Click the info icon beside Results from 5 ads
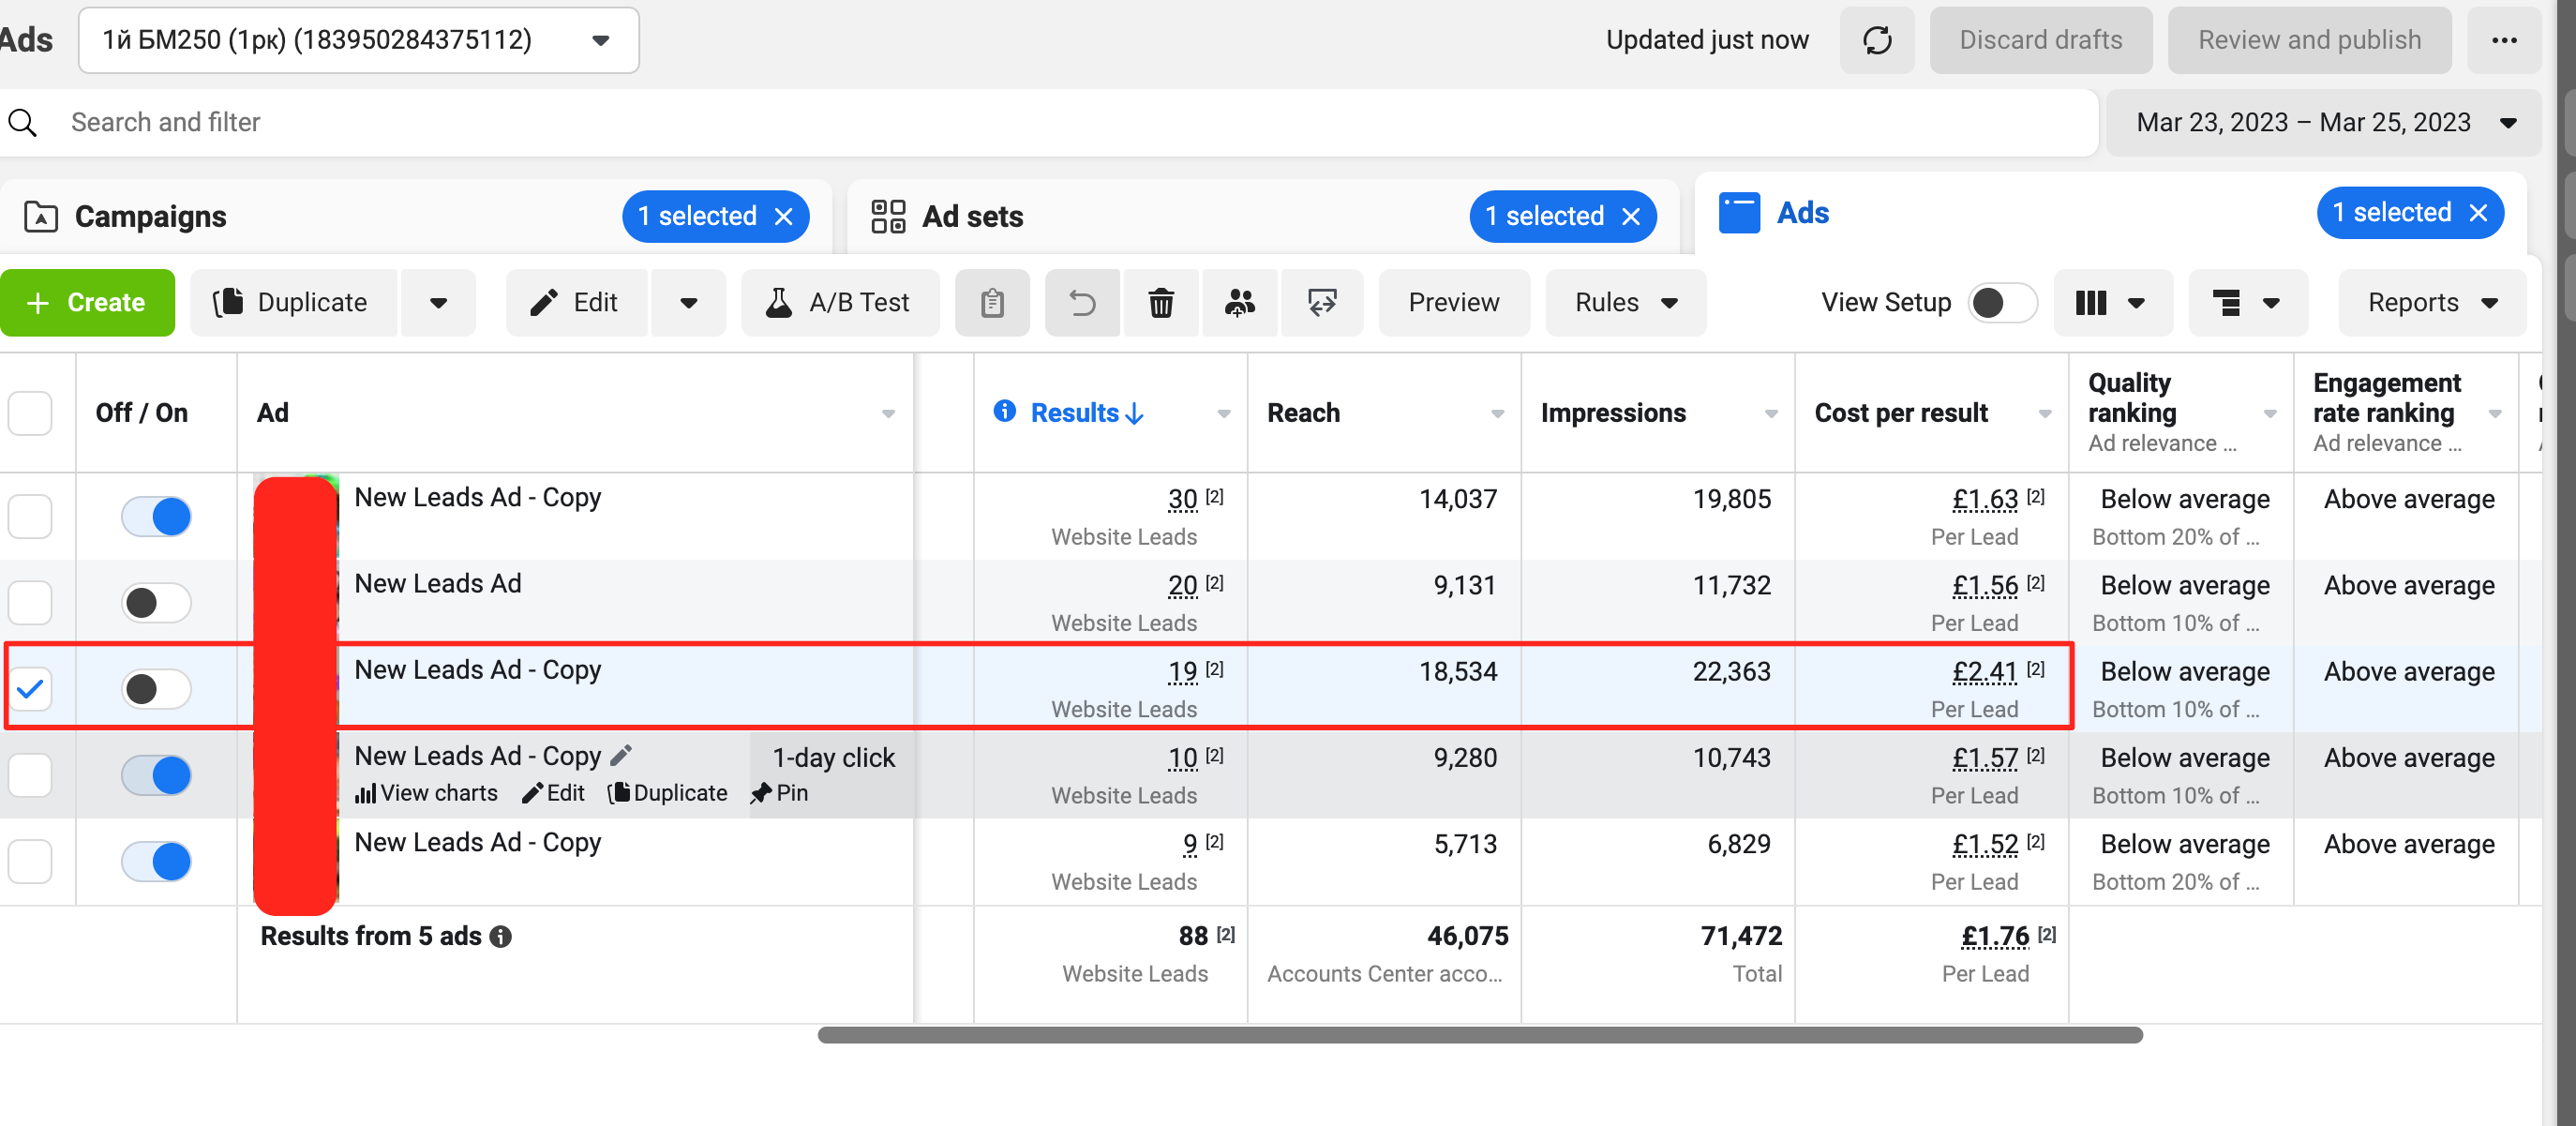 tap(501, 937)
